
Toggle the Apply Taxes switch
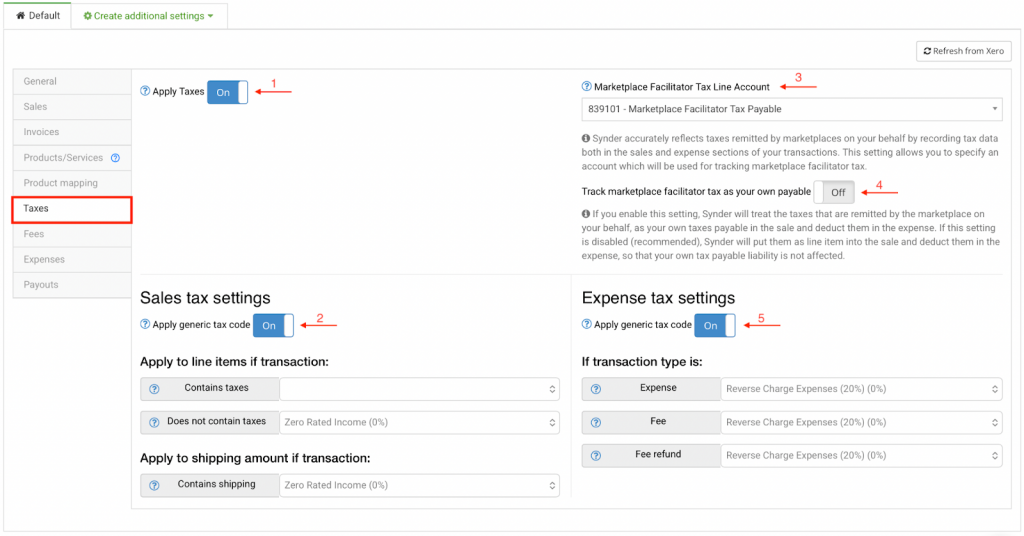click(x=227, y=92)
